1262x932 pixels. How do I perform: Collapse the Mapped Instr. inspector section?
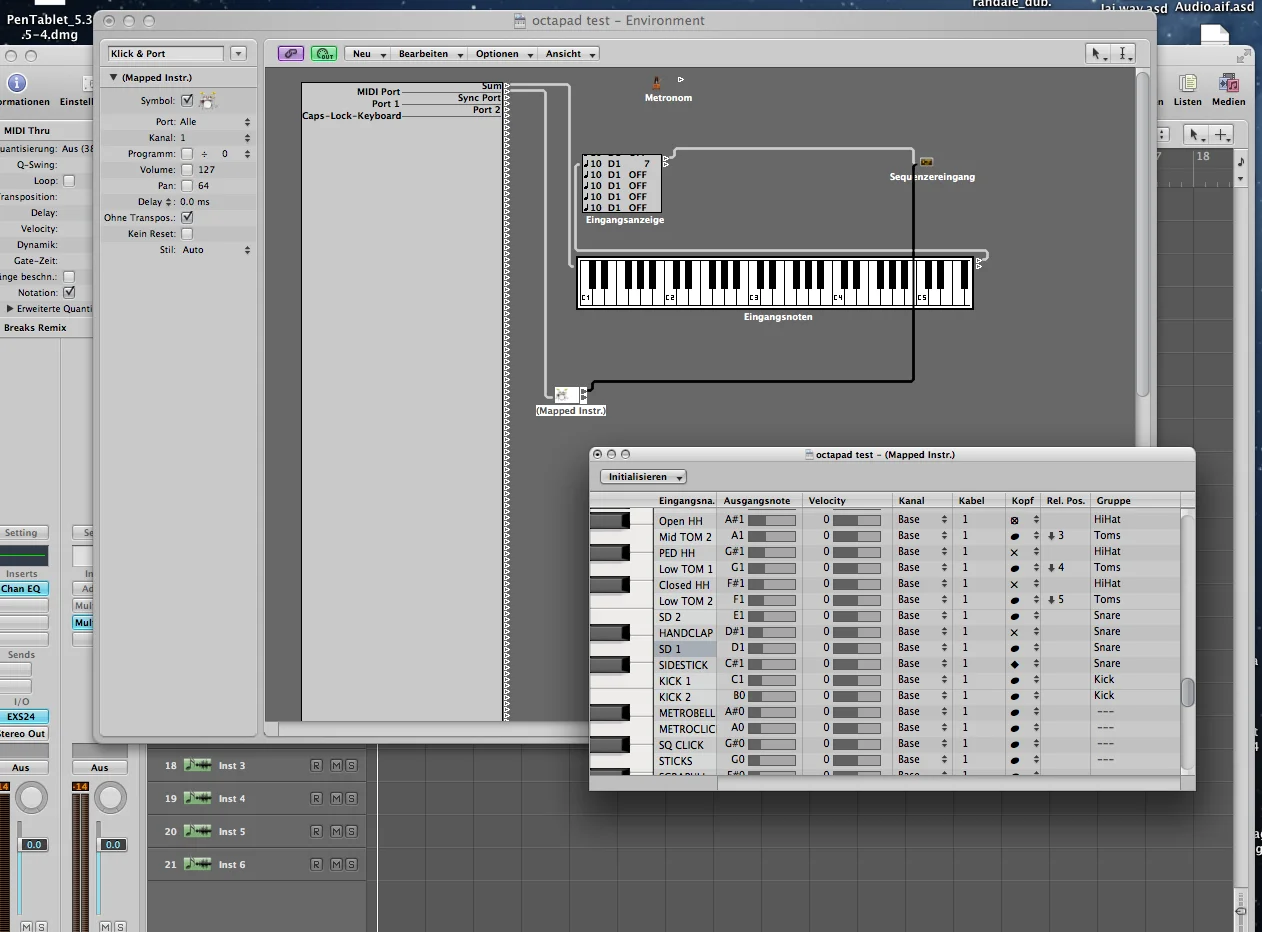coord(114,78)
